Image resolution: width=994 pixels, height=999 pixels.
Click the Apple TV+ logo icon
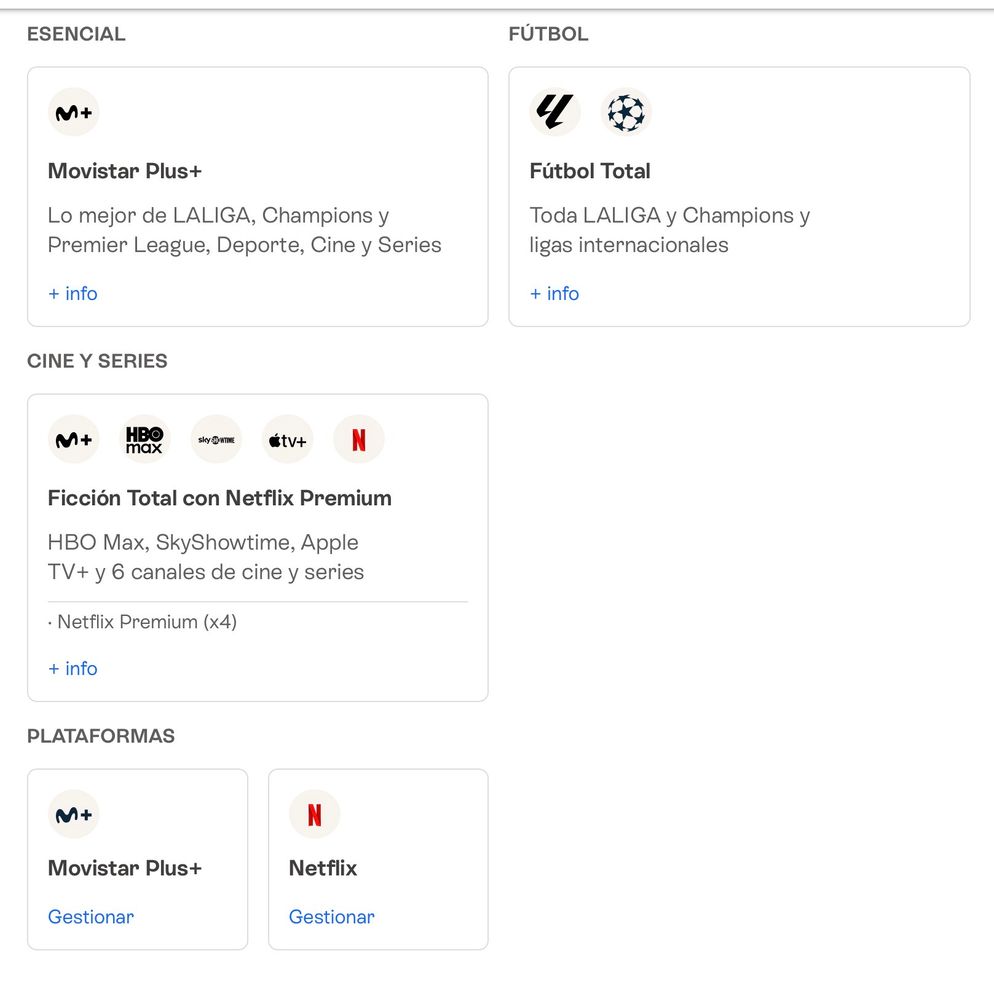pyautogui.click(x=288, y=440)
